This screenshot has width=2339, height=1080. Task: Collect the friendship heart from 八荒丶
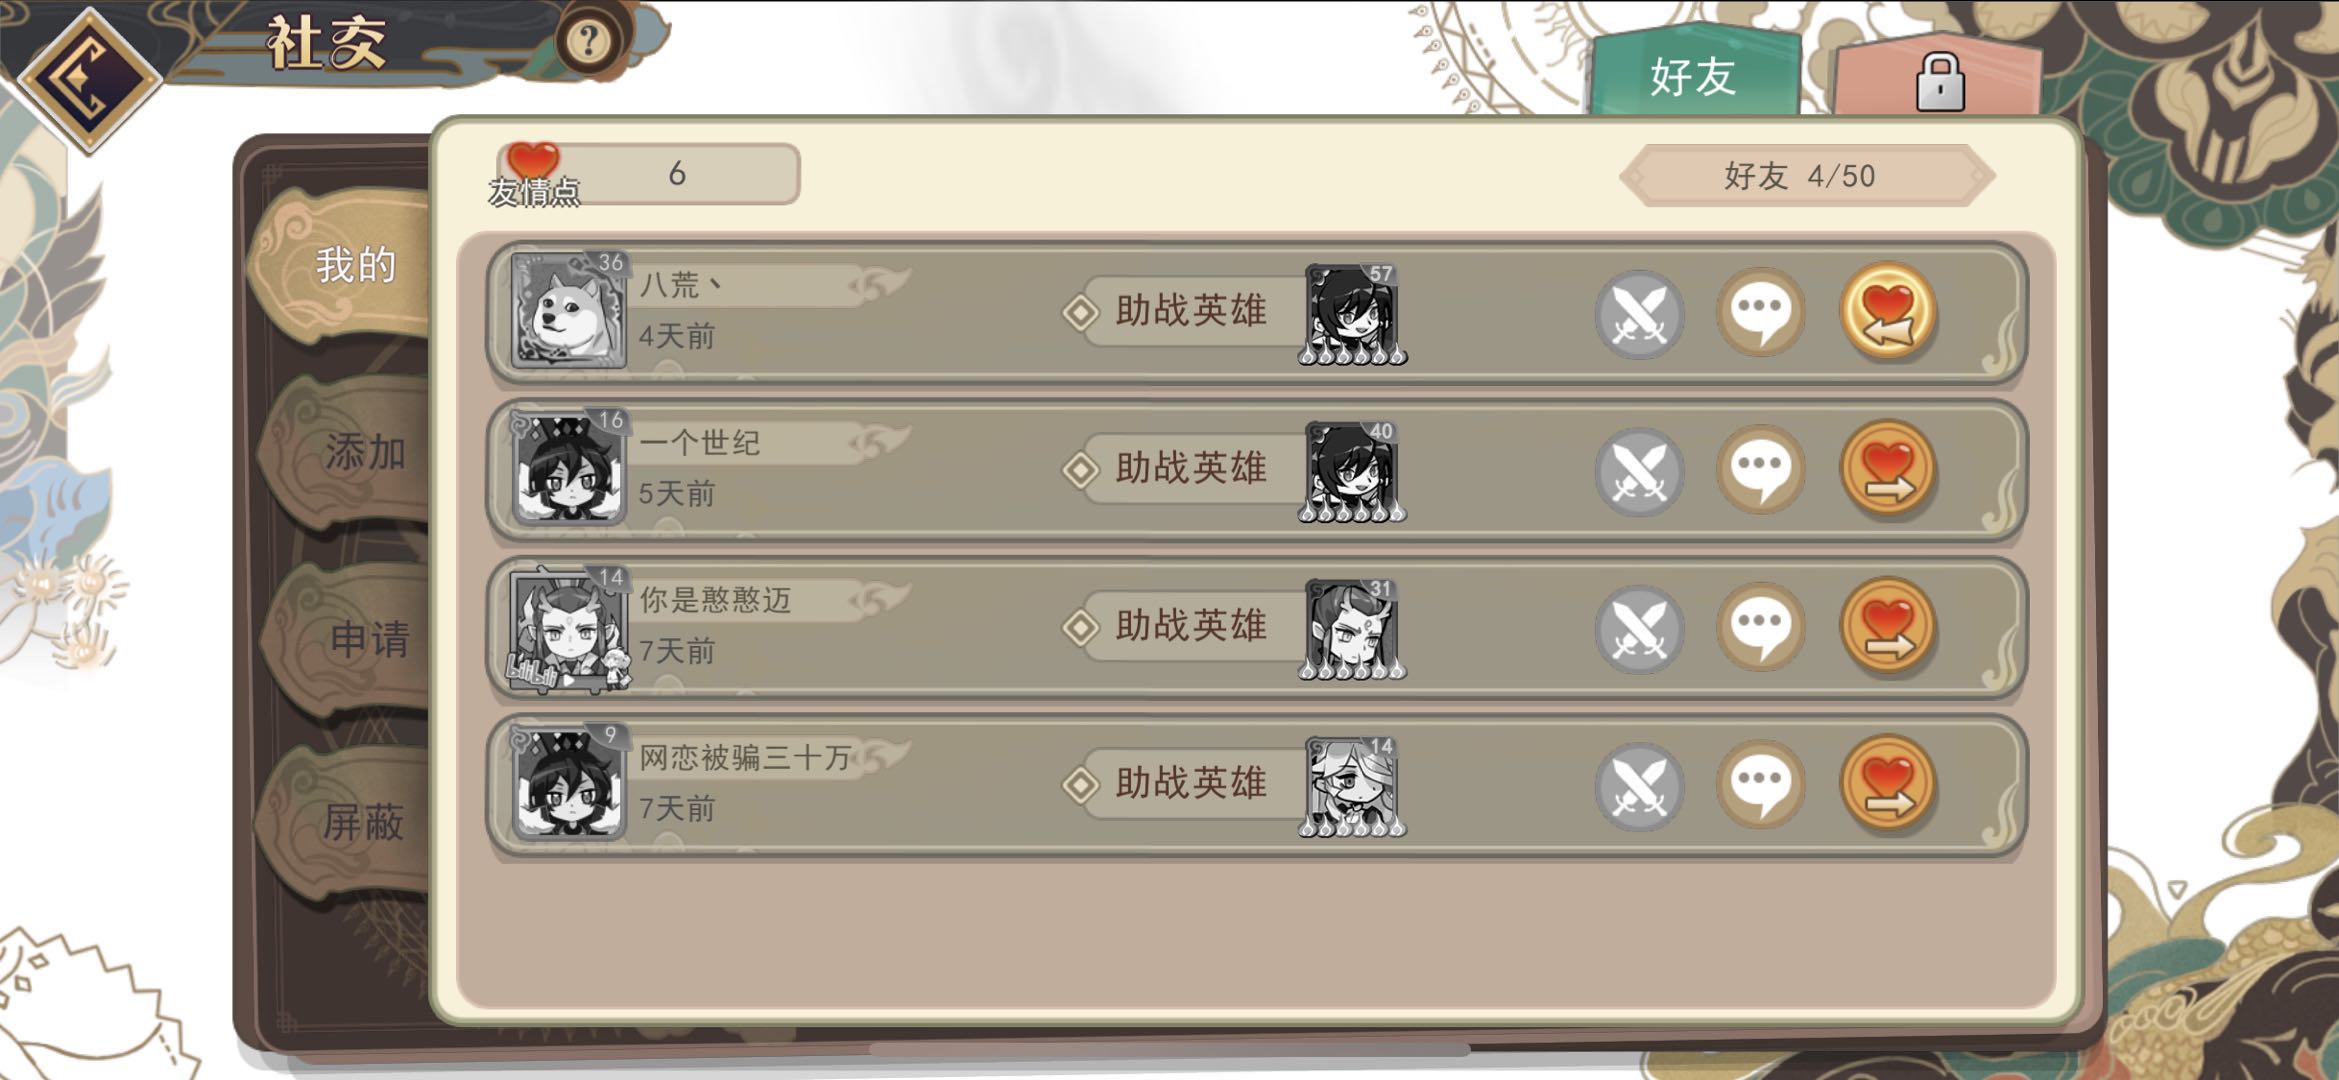[x=1888, y=312]
